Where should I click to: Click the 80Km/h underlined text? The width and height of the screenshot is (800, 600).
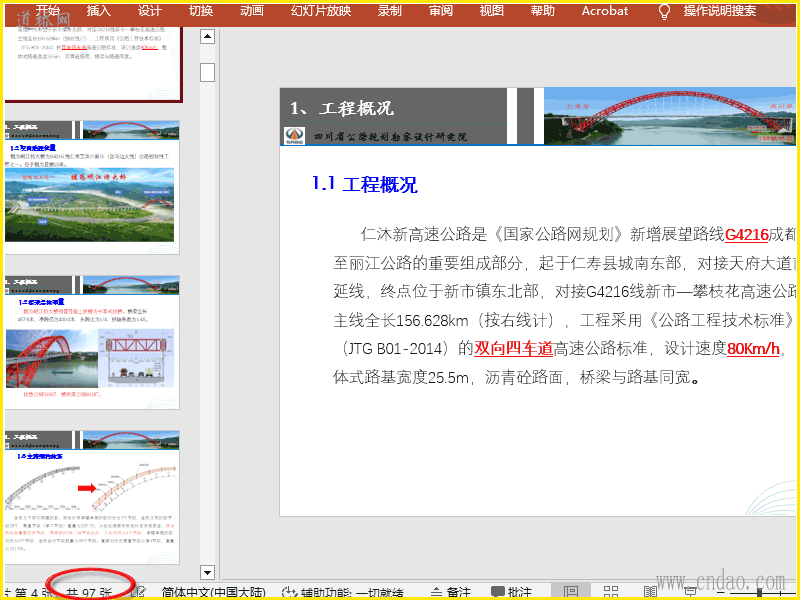[753, 348]
